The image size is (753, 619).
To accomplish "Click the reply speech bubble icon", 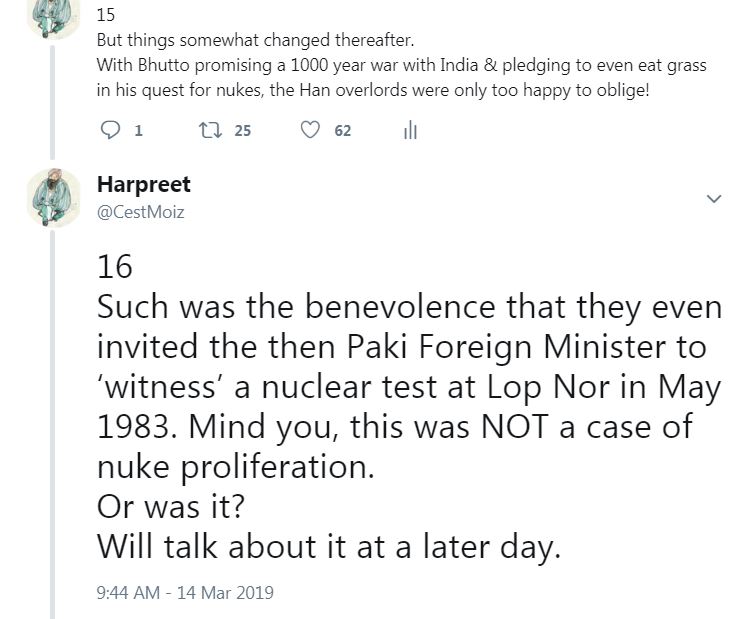I will [x=111, y=131].
